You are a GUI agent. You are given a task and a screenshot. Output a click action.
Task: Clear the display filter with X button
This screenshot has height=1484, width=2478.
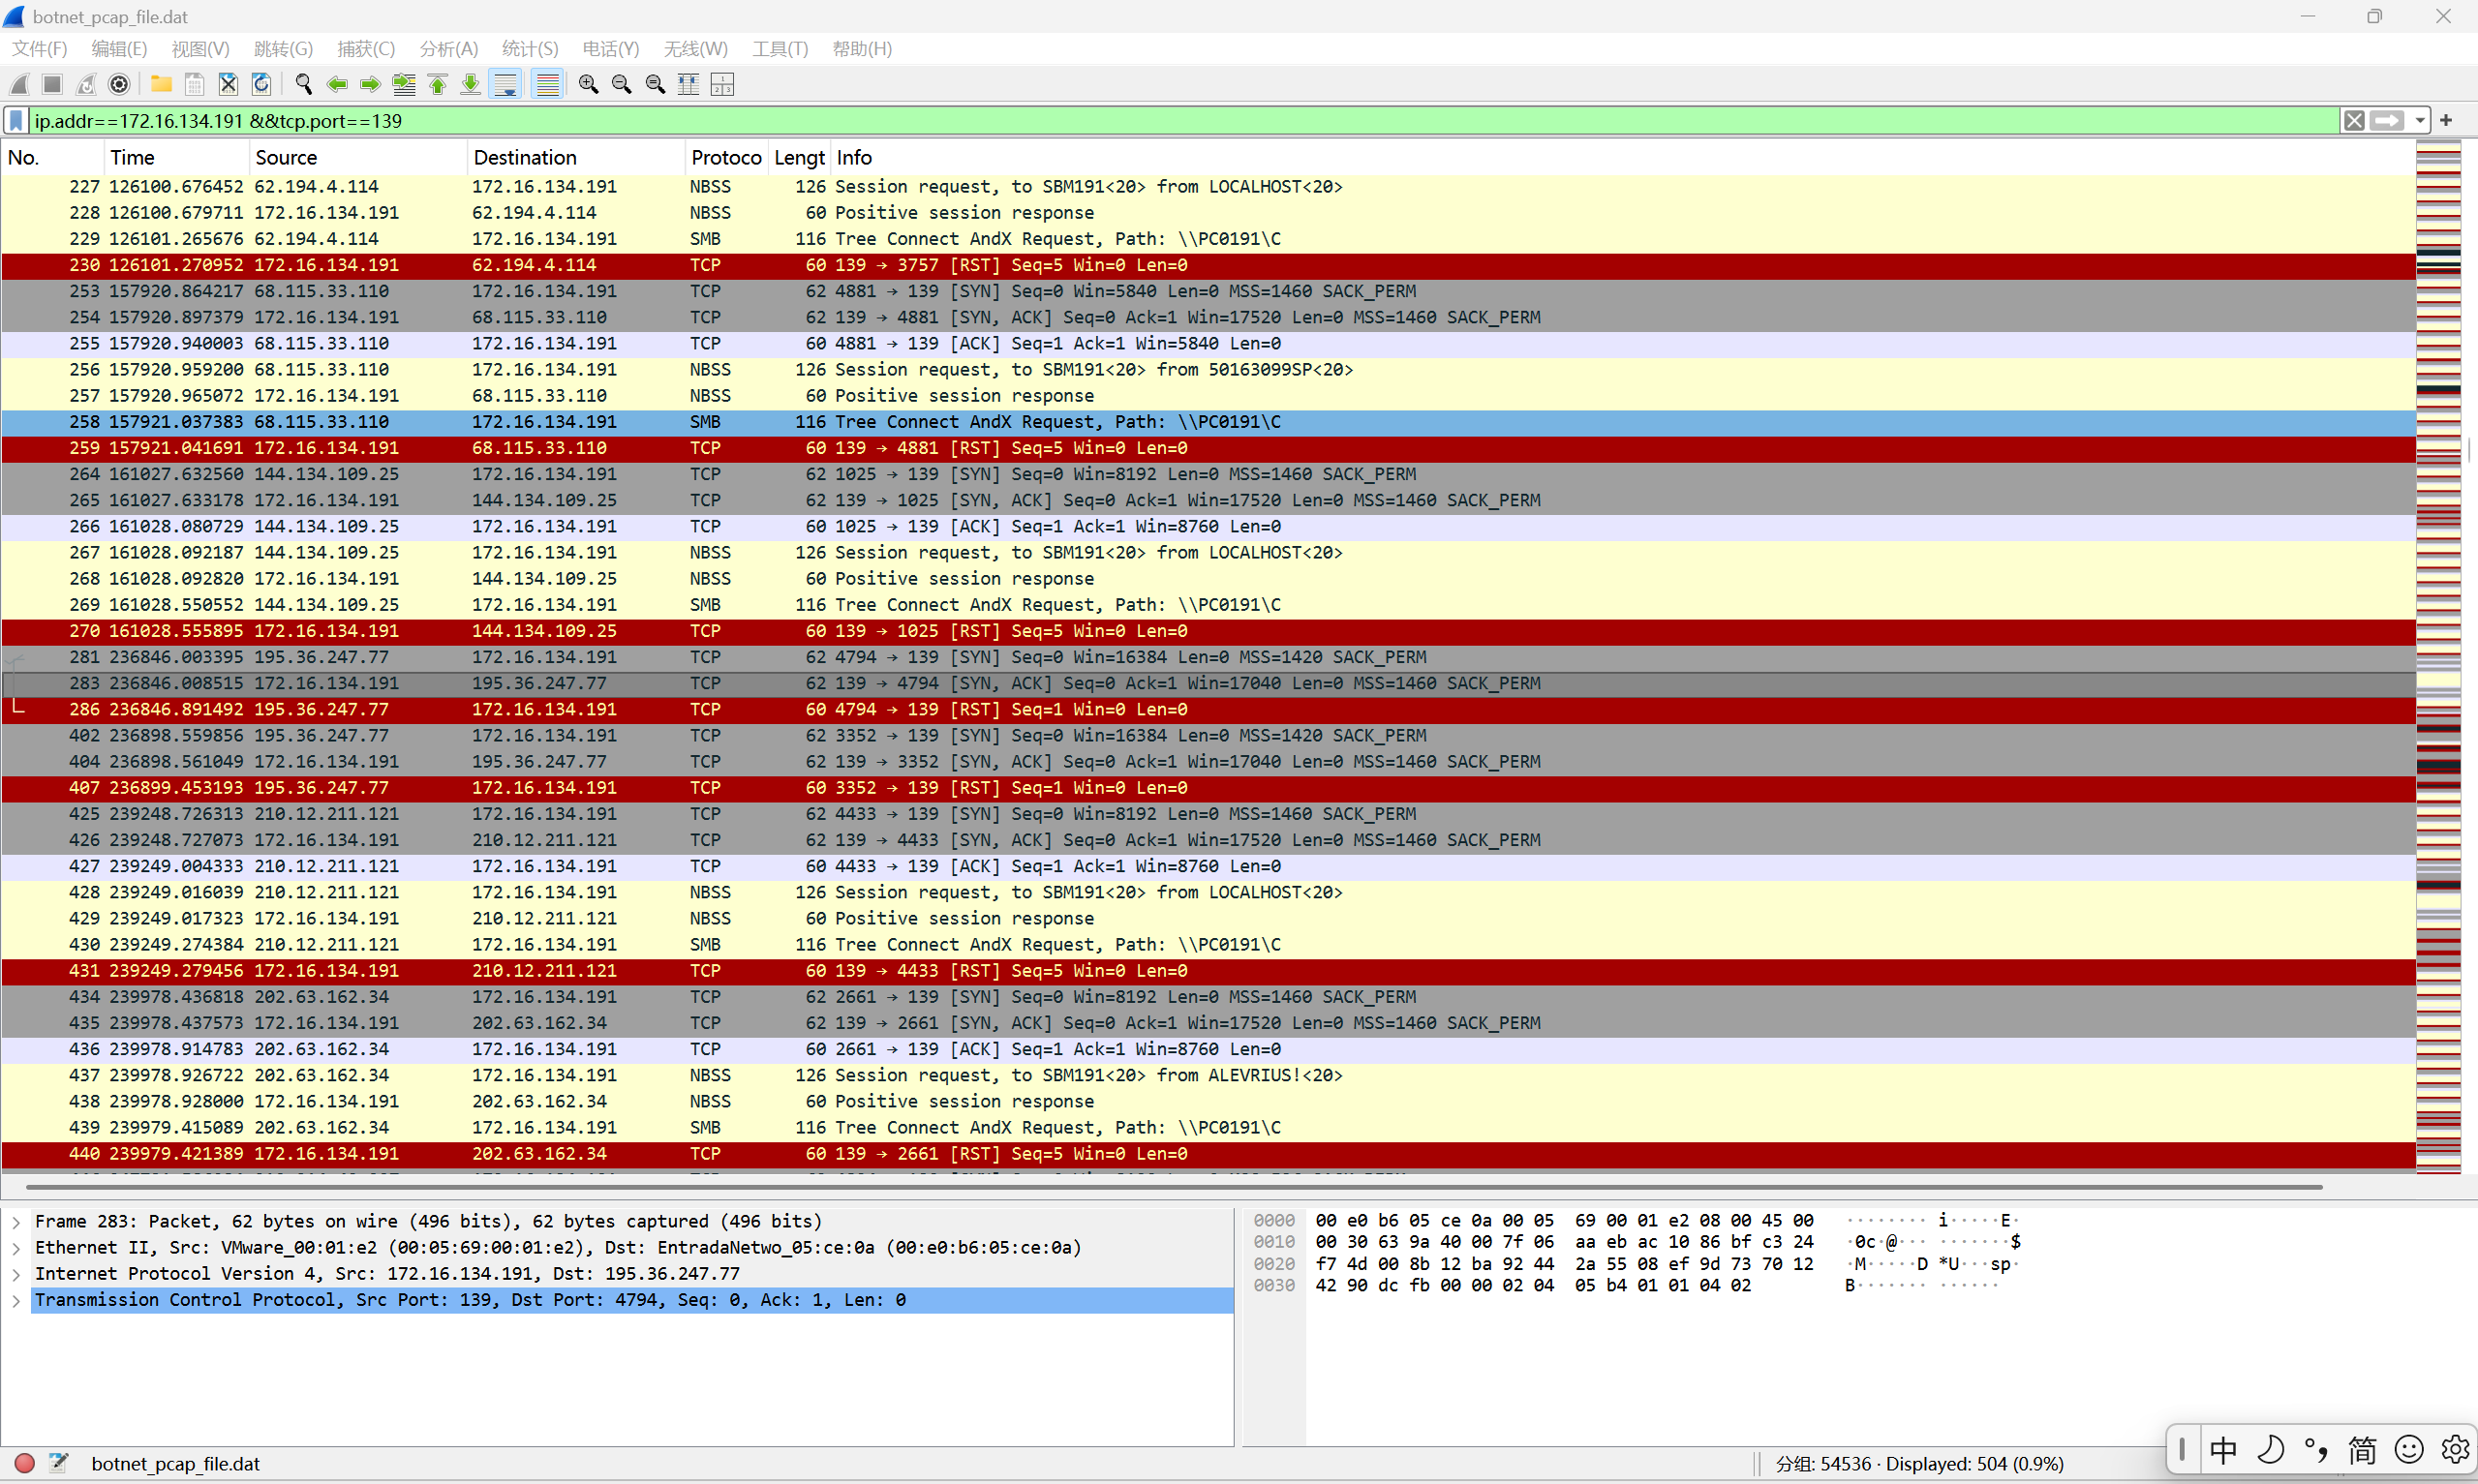2354,121
